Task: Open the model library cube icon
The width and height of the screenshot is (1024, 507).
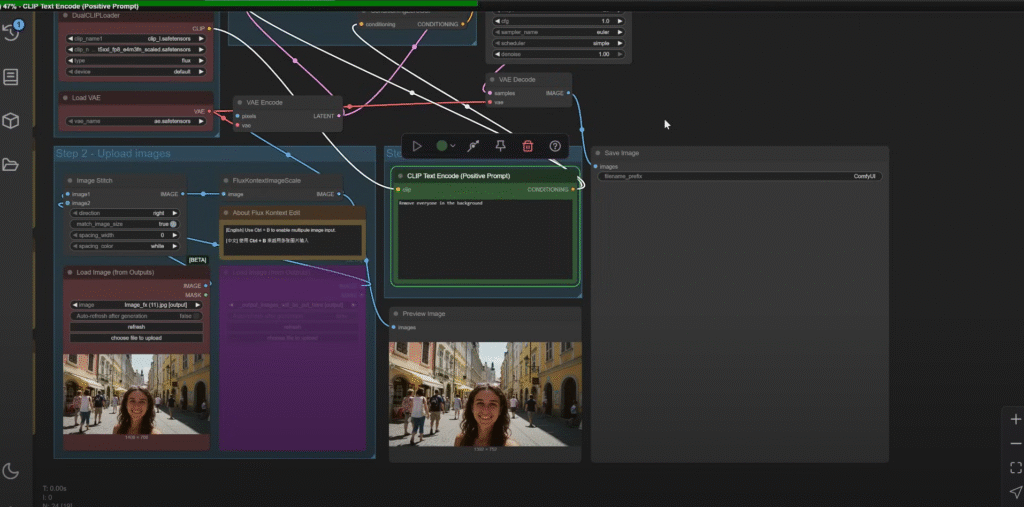Action: pyautogui.click(x=10, y=121)
